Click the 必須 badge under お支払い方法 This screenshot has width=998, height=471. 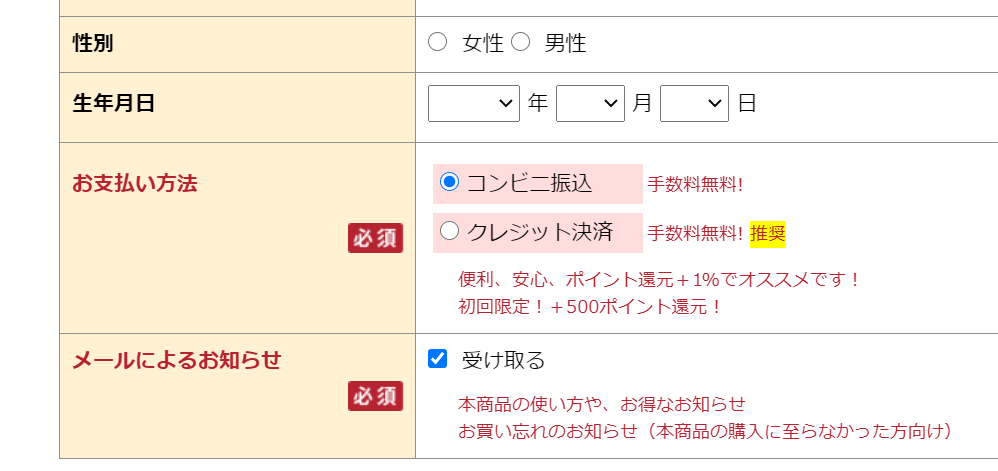pyautogui.click(x=376, y=238)
